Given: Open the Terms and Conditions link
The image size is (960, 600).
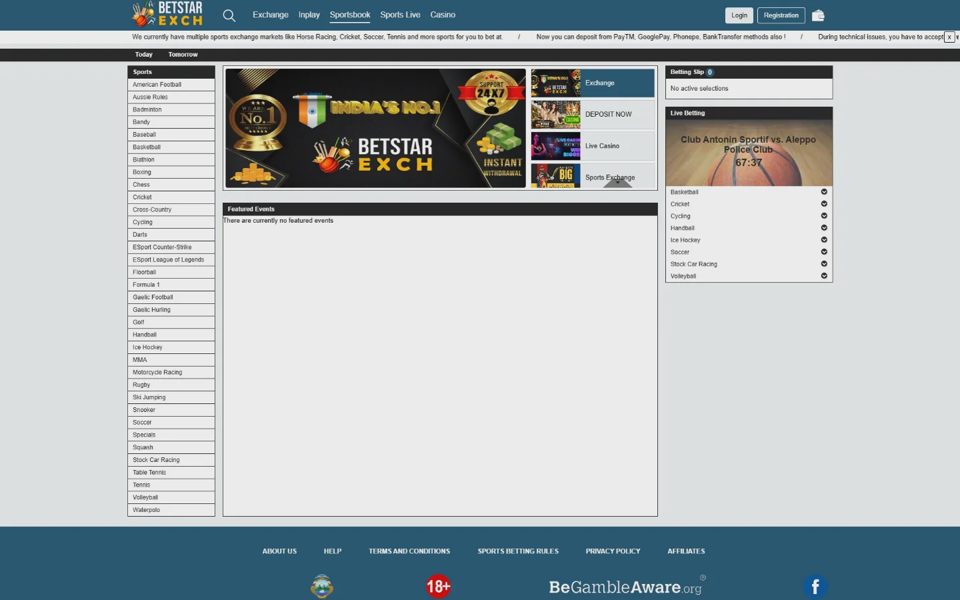Looking at the screenshot, I should (x=409, y=551).
